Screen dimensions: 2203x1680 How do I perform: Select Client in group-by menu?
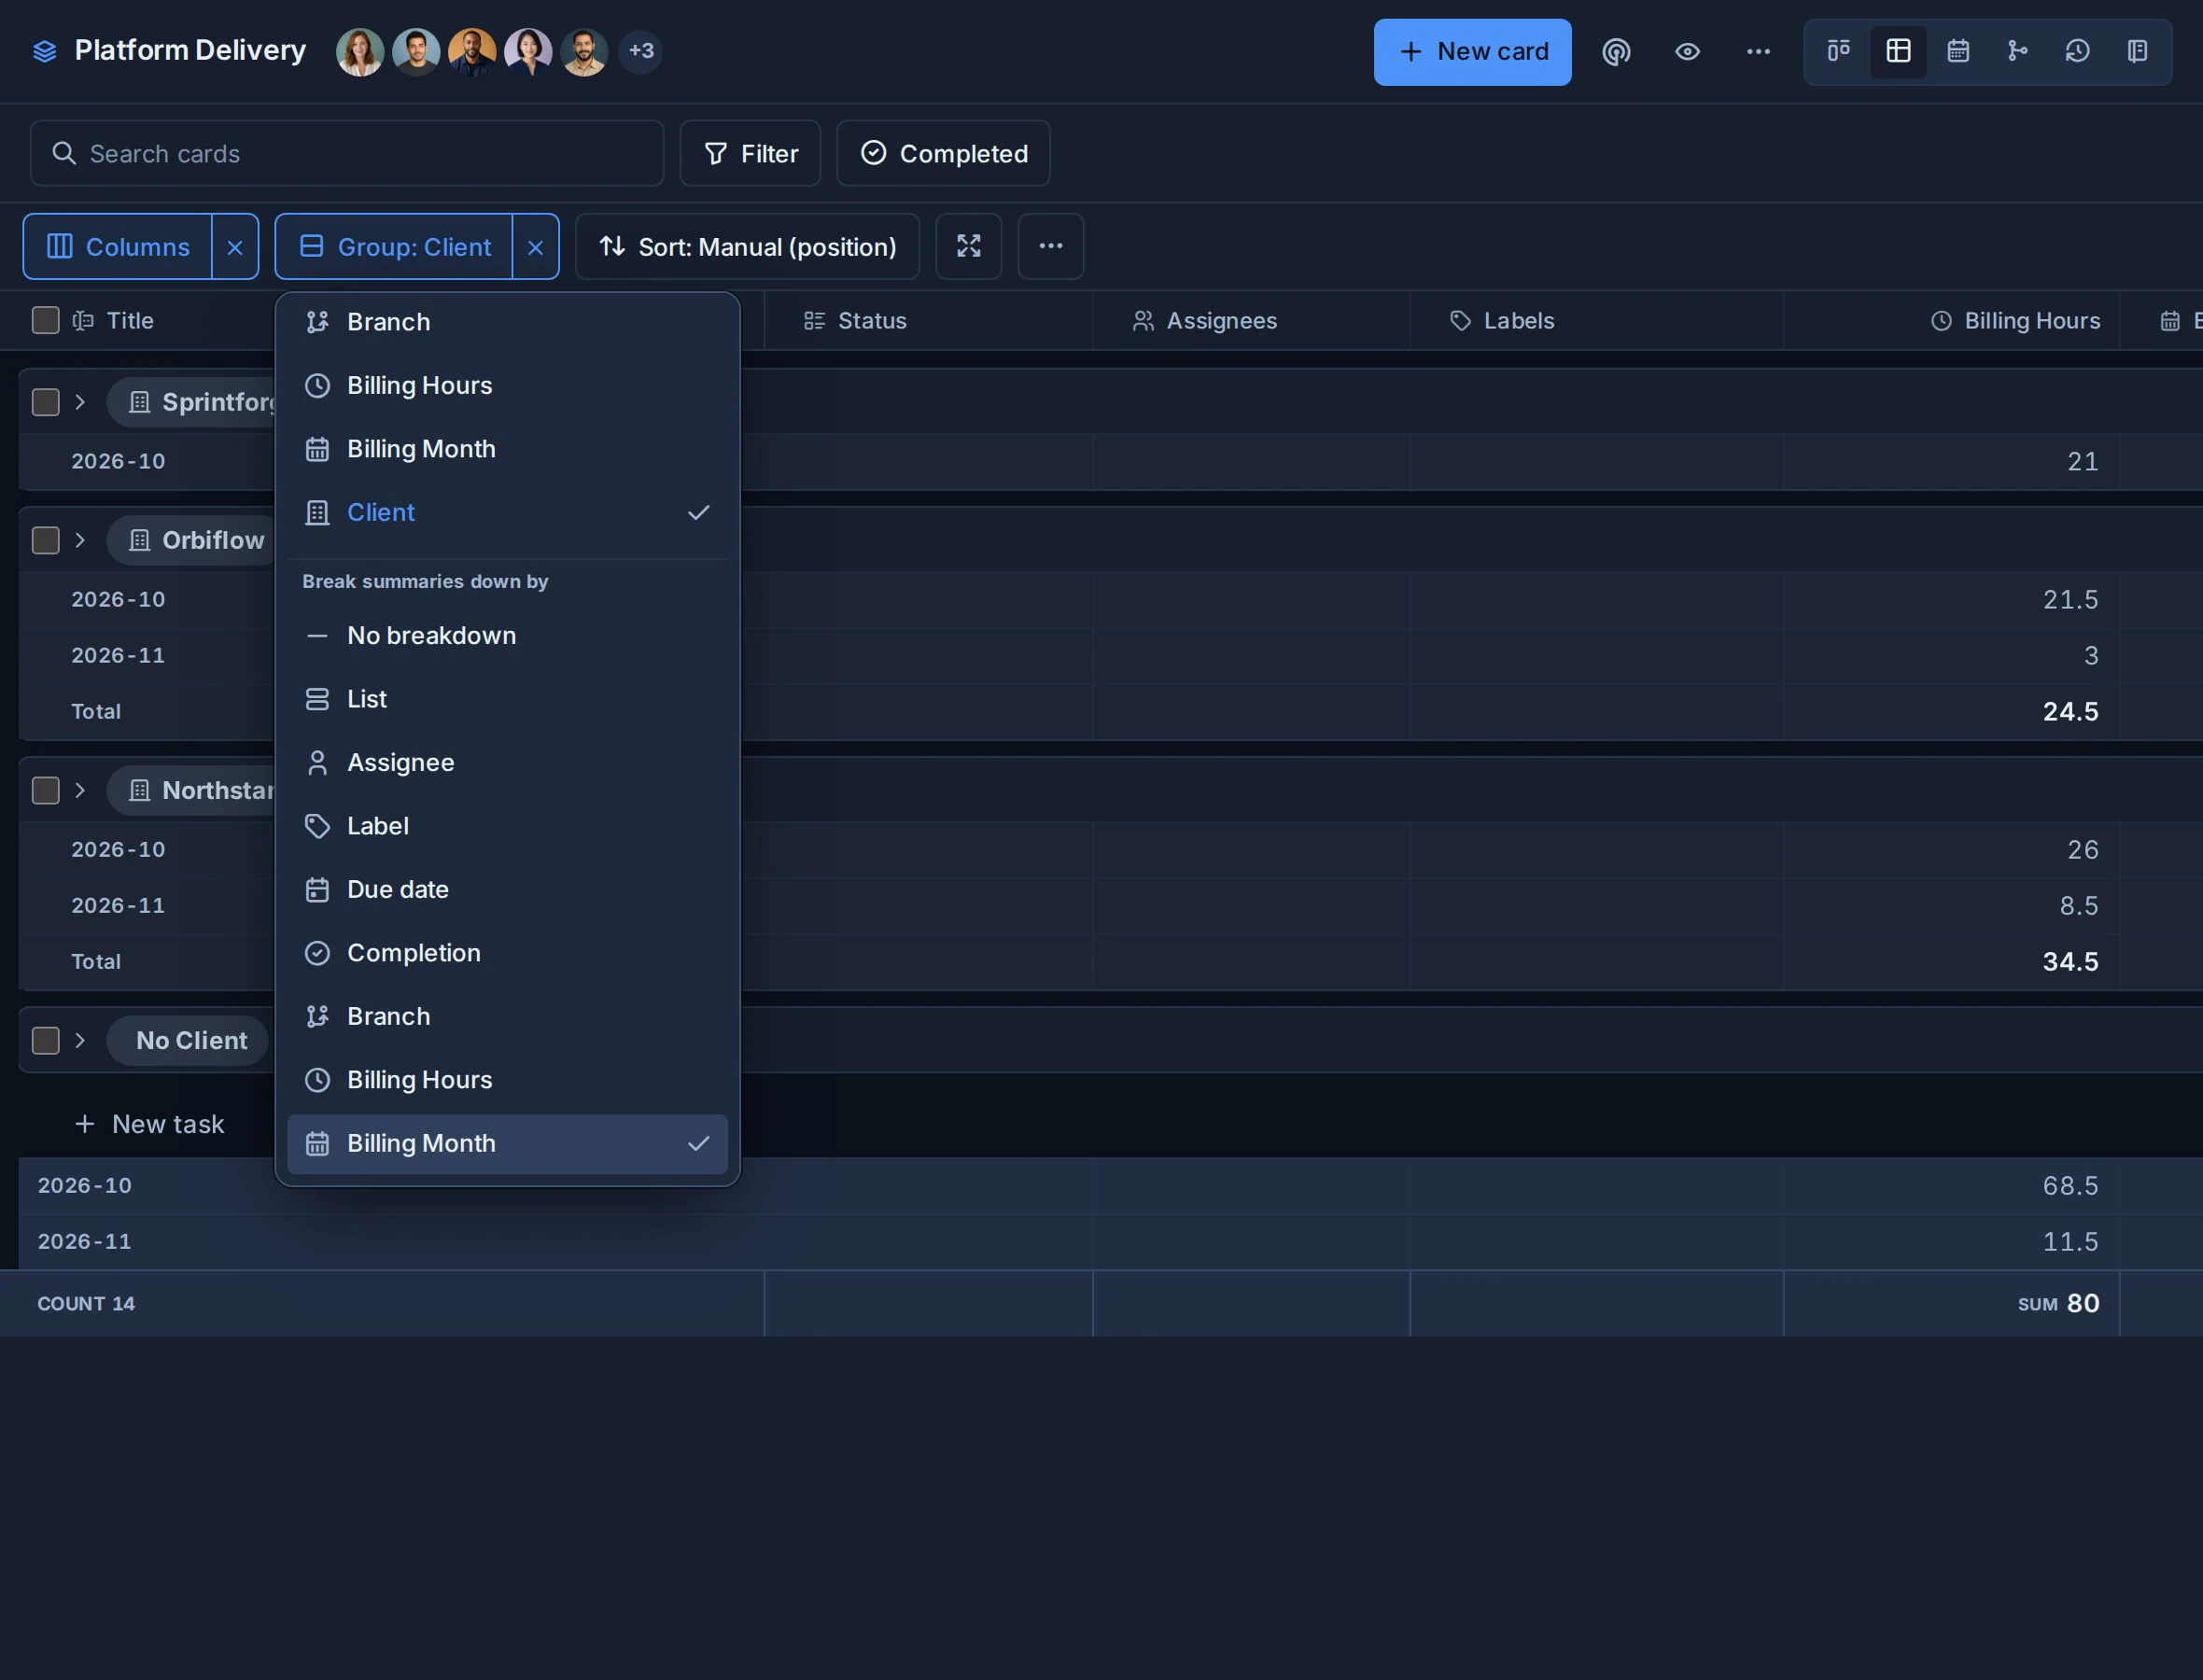507,512
